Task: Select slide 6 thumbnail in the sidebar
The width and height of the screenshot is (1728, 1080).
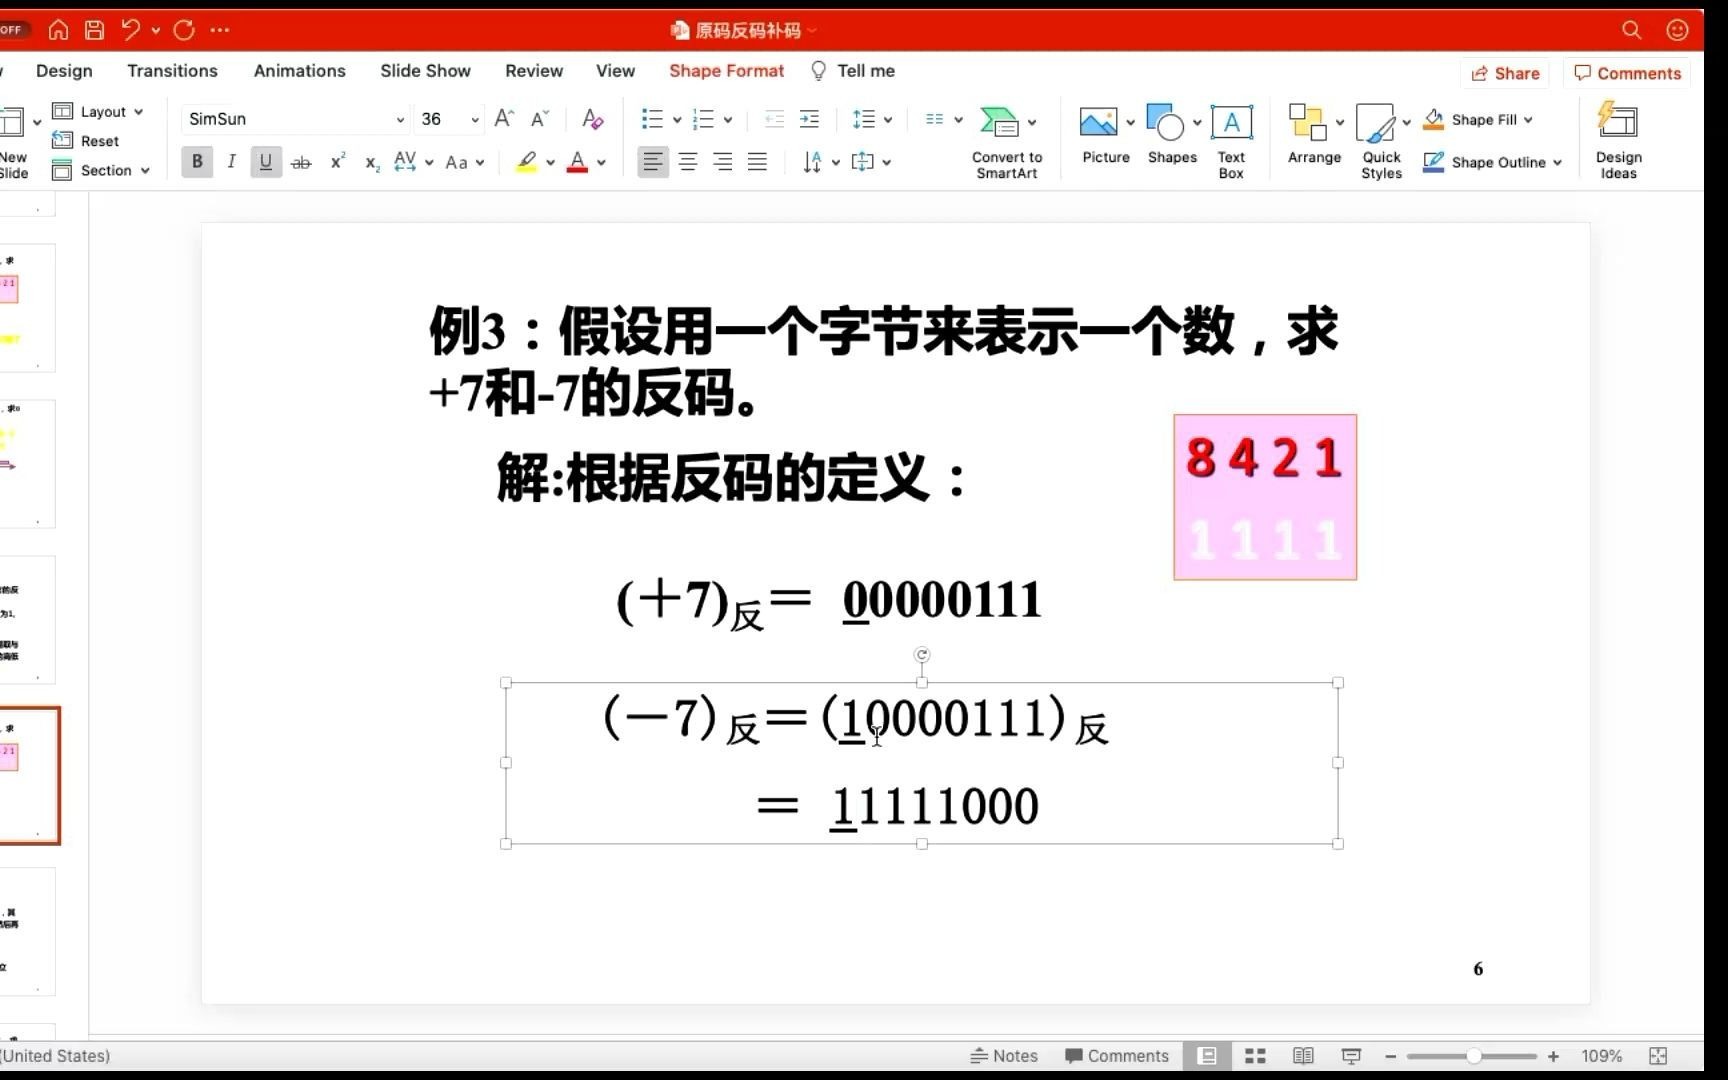Action: pos(30,775)
